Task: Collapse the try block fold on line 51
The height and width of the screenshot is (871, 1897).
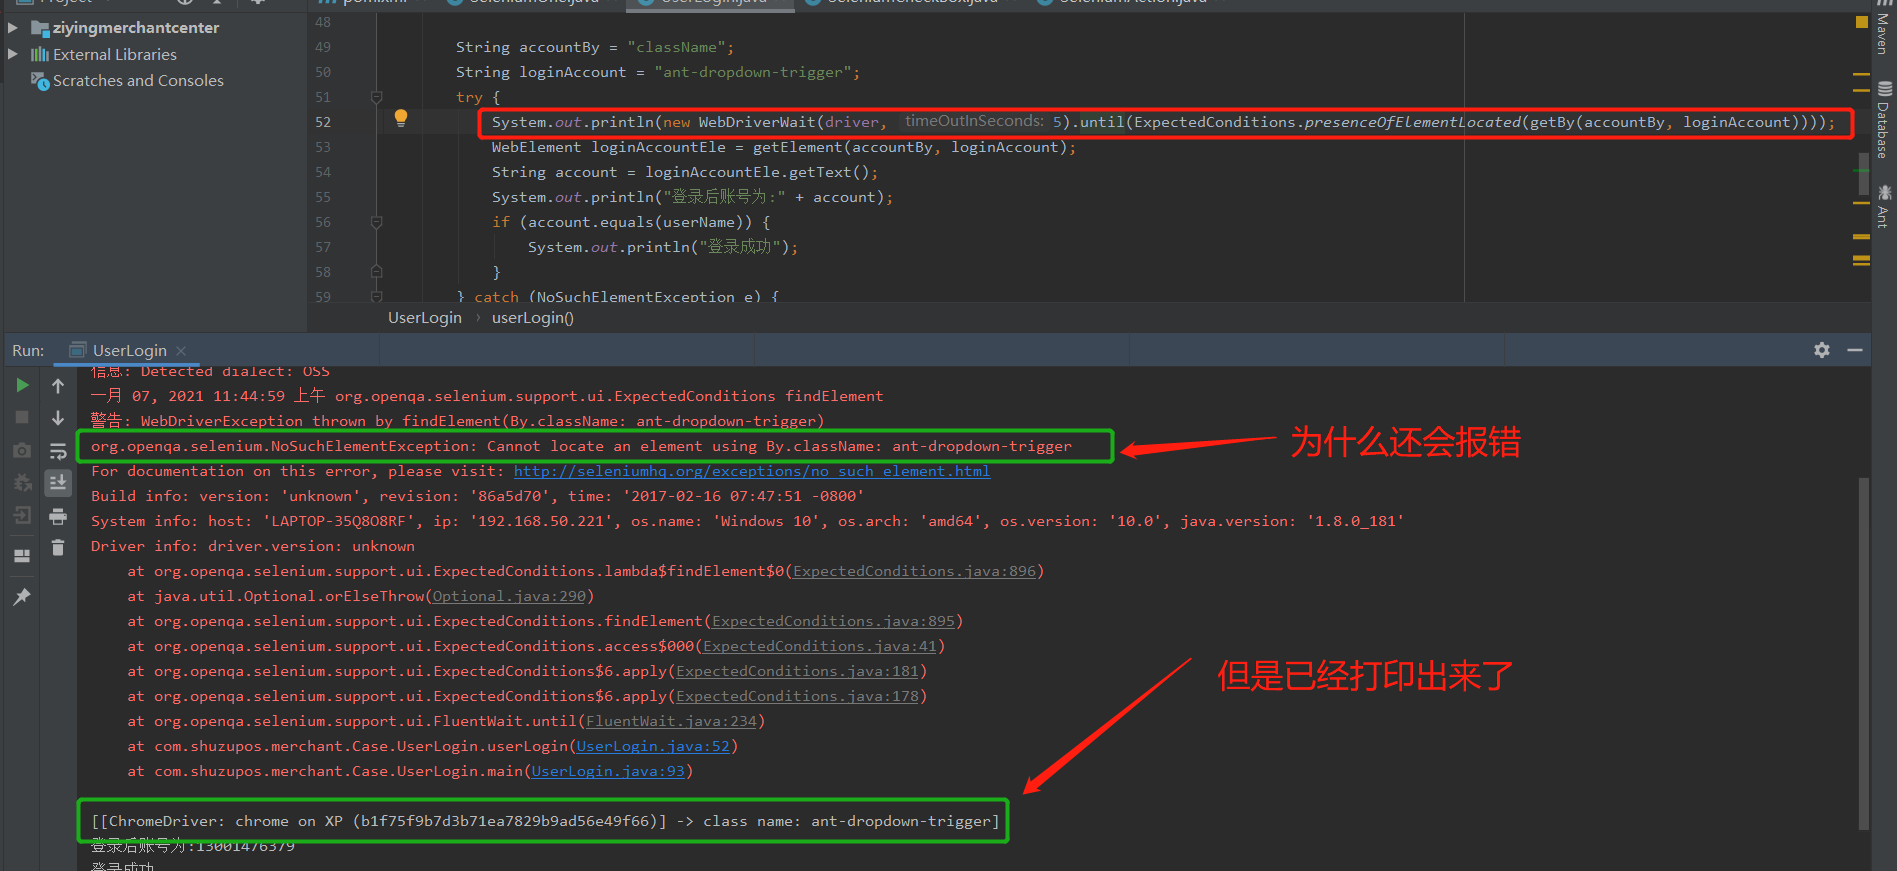Action: [x=377, y=97]
